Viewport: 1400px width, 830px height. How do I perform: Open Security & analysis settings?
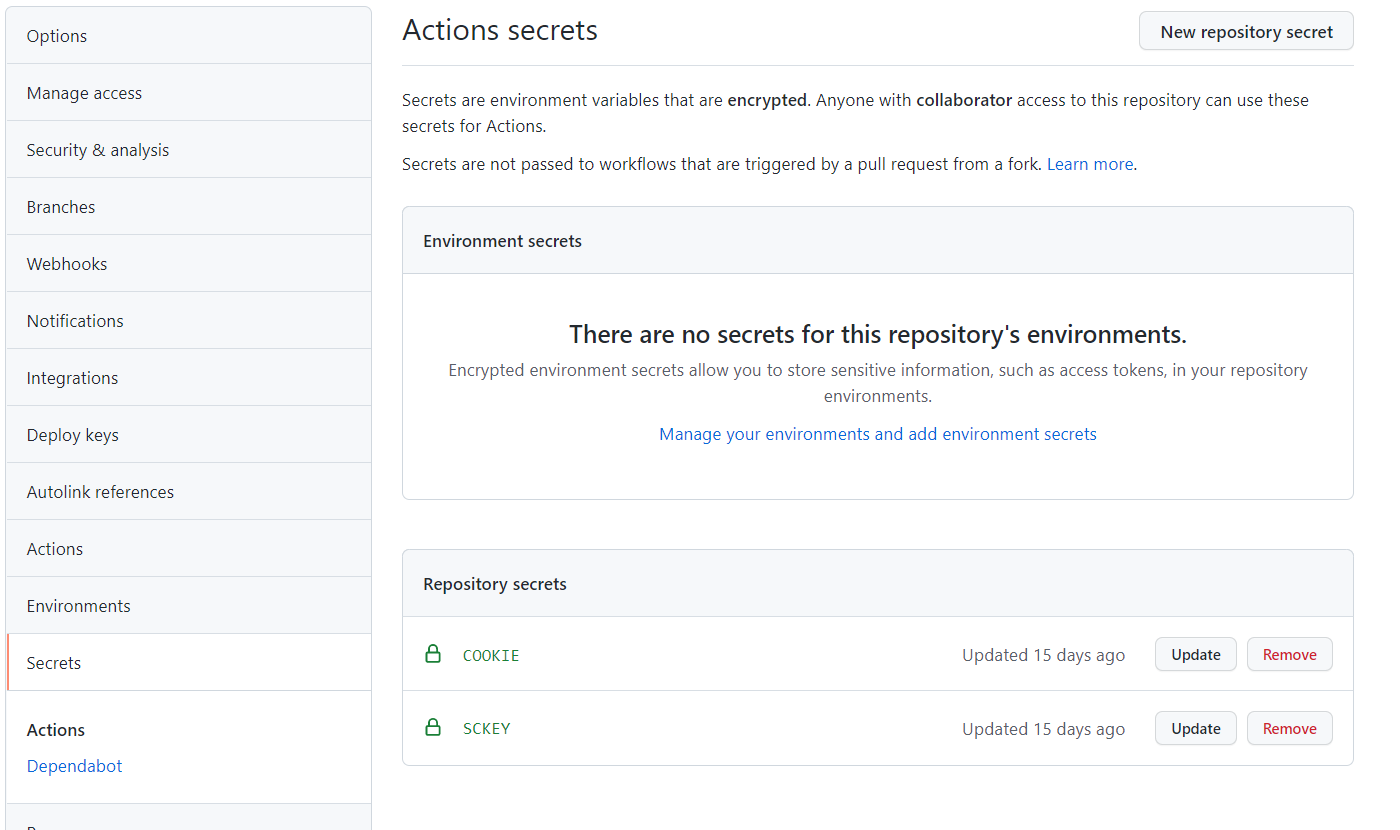coord(97,149)
